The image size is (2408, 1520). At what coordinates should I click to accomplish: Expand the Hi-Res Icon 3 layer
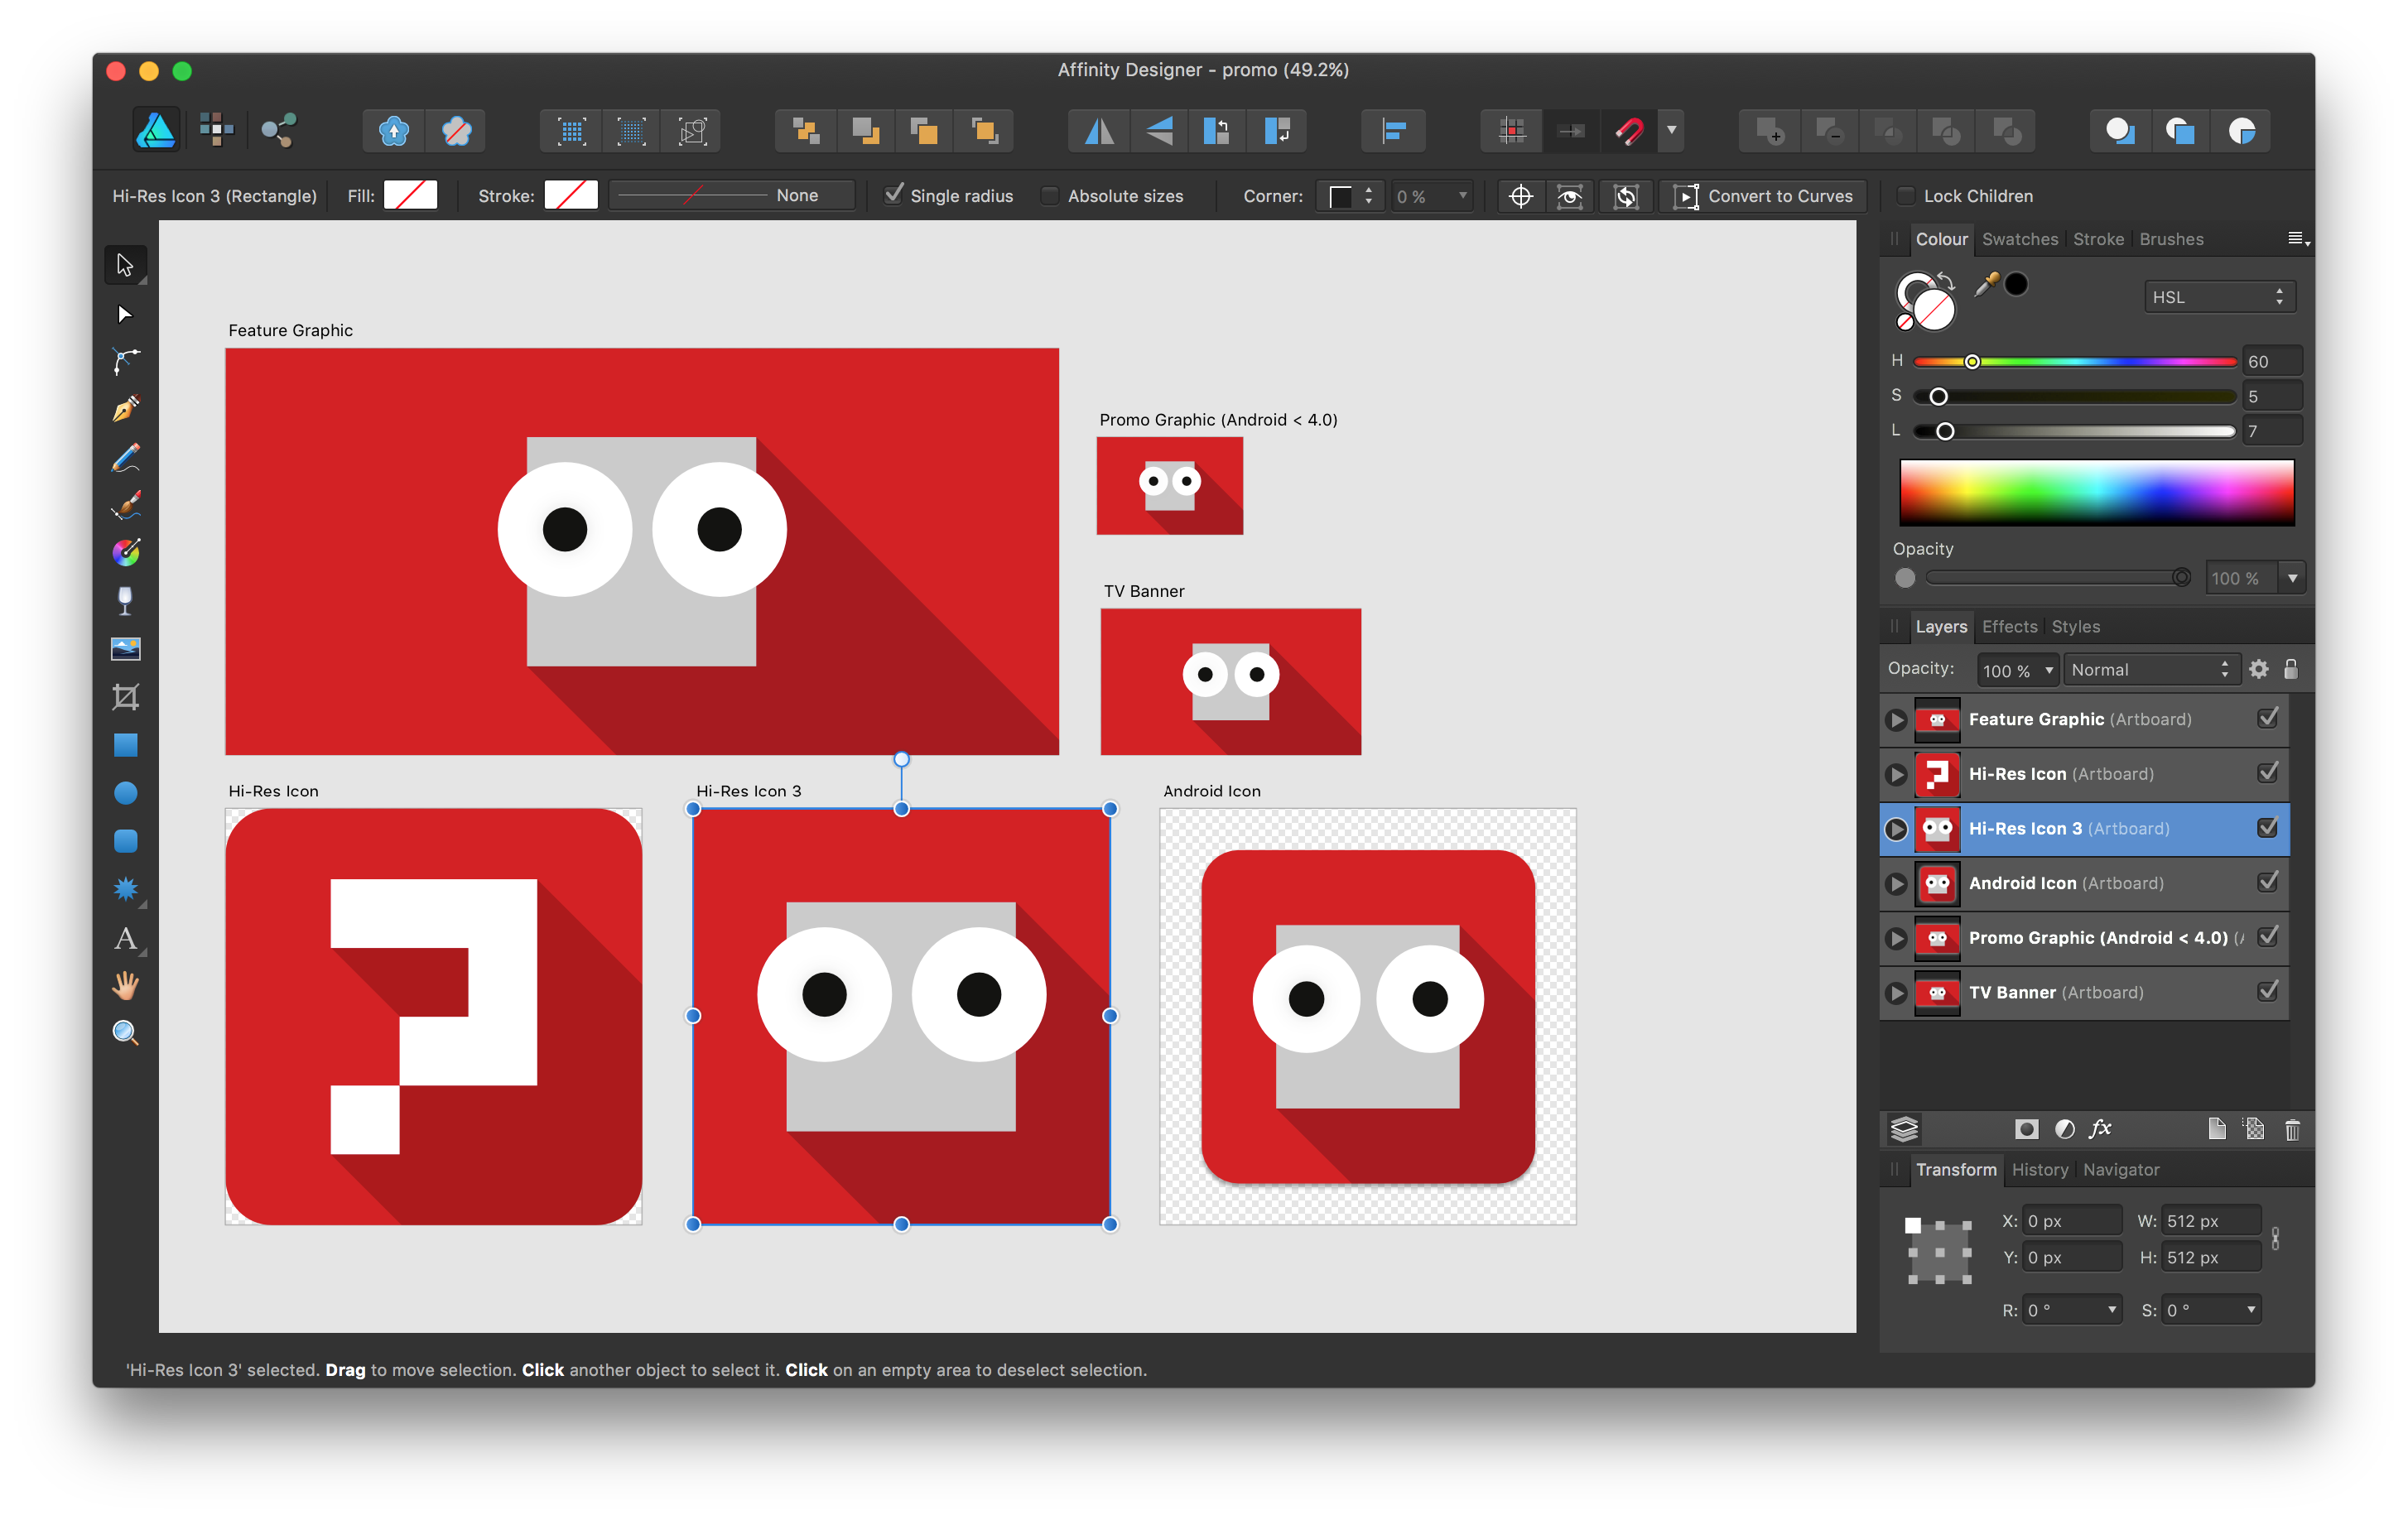point(1896,829)
